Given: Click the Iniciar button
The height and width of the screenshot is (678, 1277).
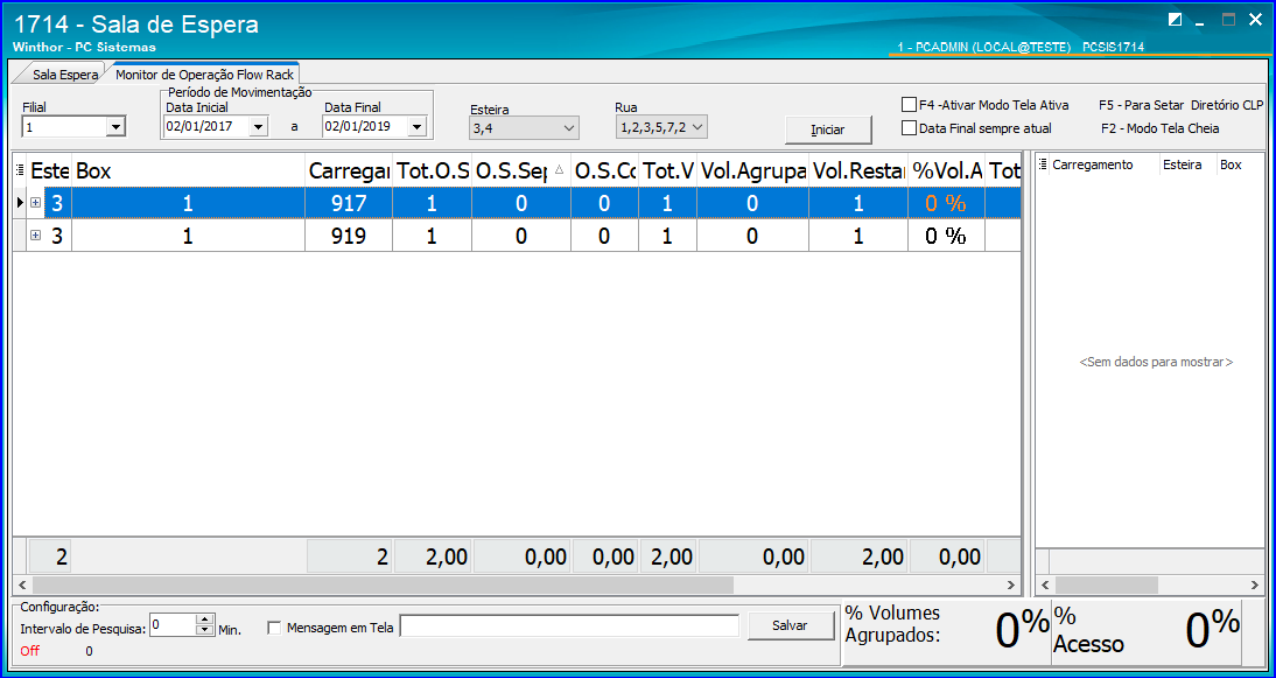Looking at the screenshot, I should [828, 130].
